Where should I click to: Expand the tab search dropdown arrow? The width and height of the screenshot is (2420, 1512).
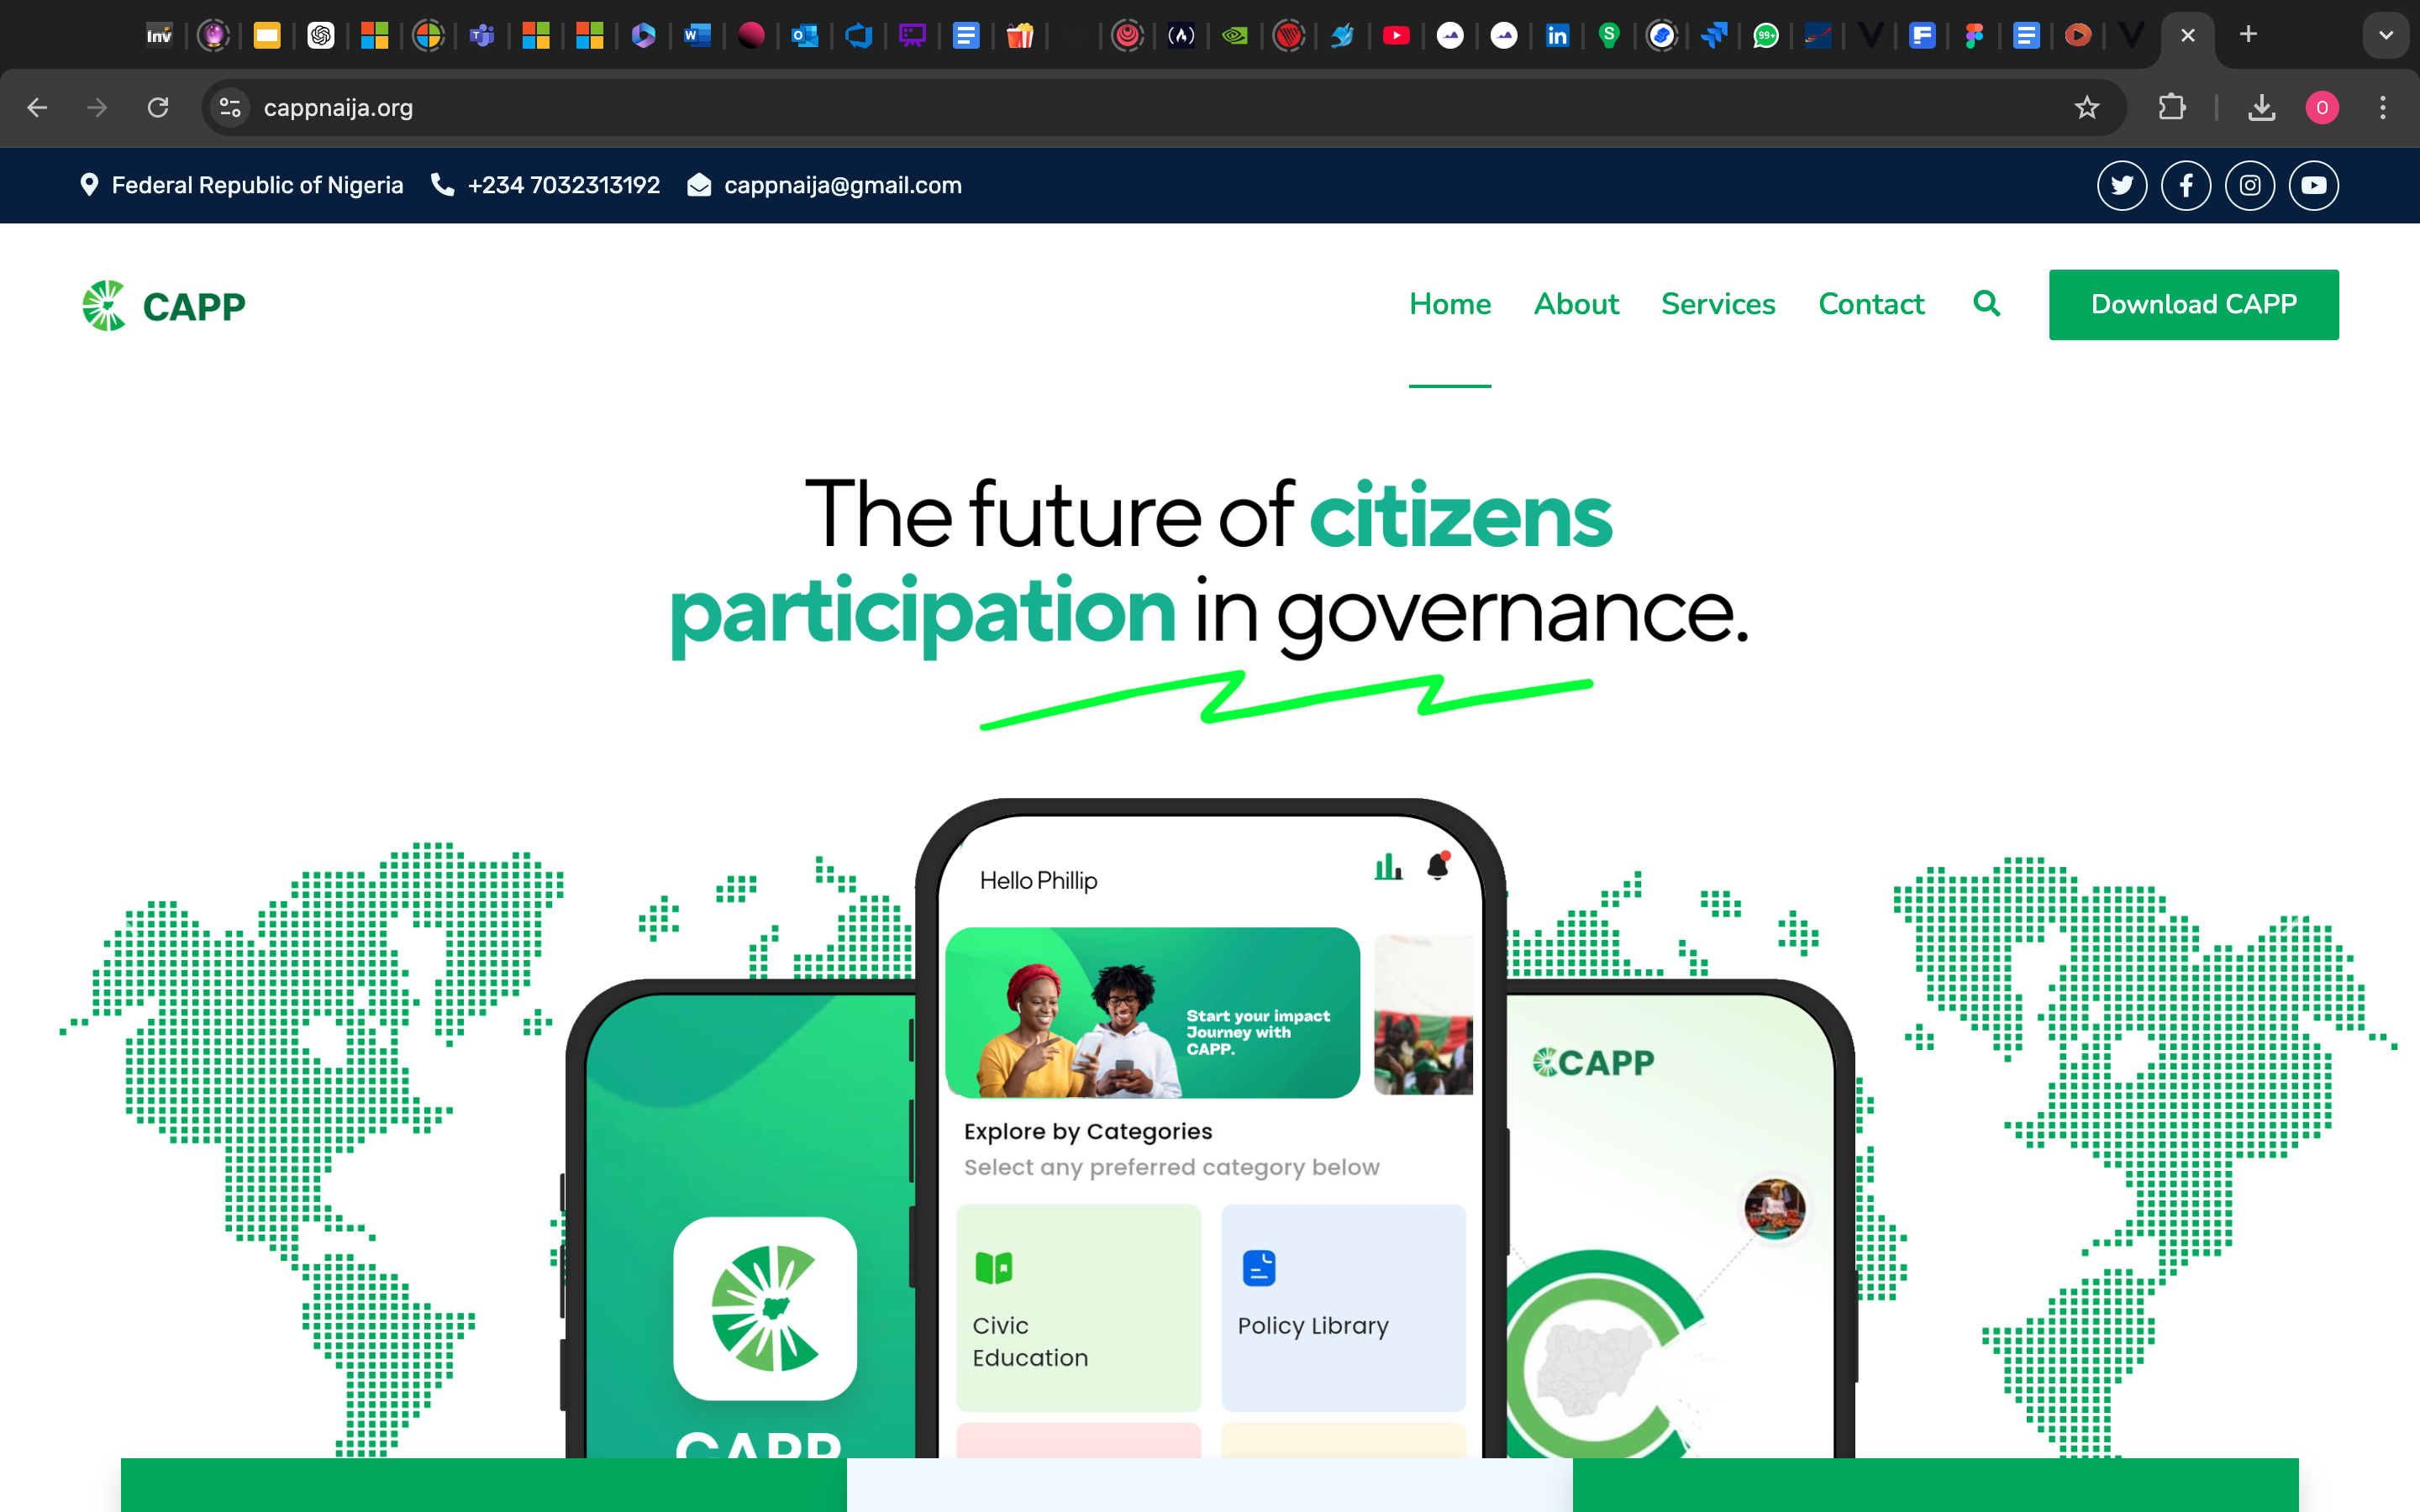pyautogui.click(x=2386, y=35)
